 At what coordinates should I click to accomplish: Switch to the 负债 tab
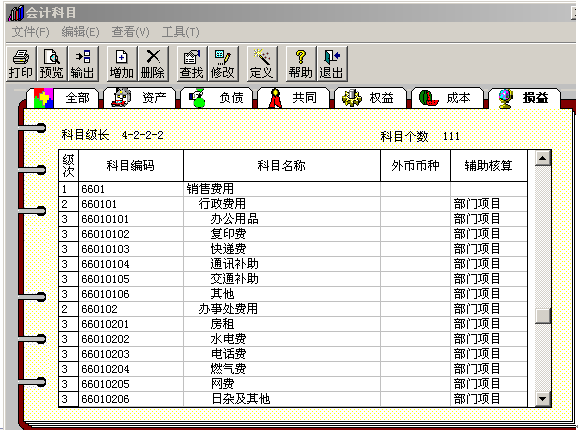[216, 98]
